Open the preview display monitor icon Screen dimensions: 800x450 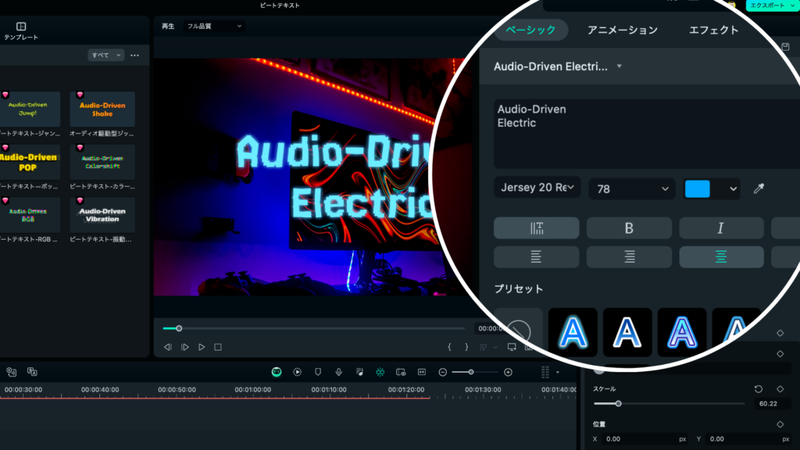tap(512, 347)
